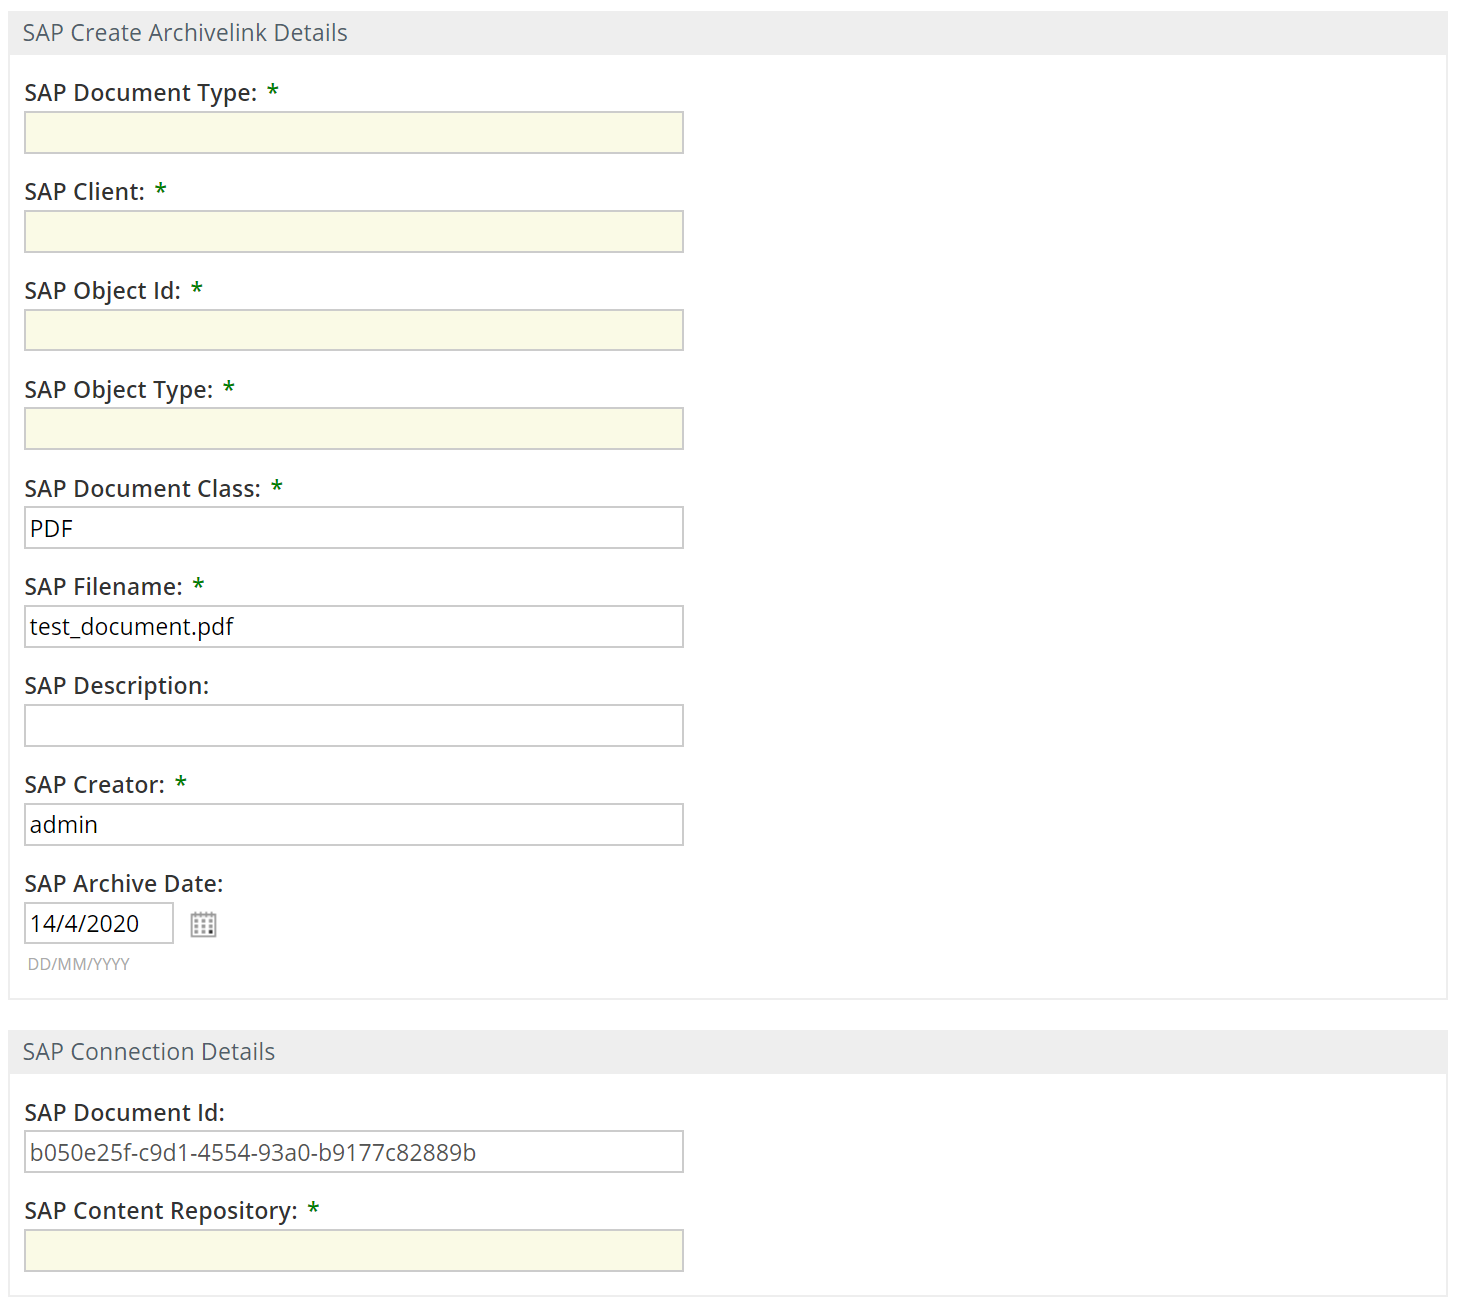
Task: Click the SAP Content Repository input
Action: 353,1250
